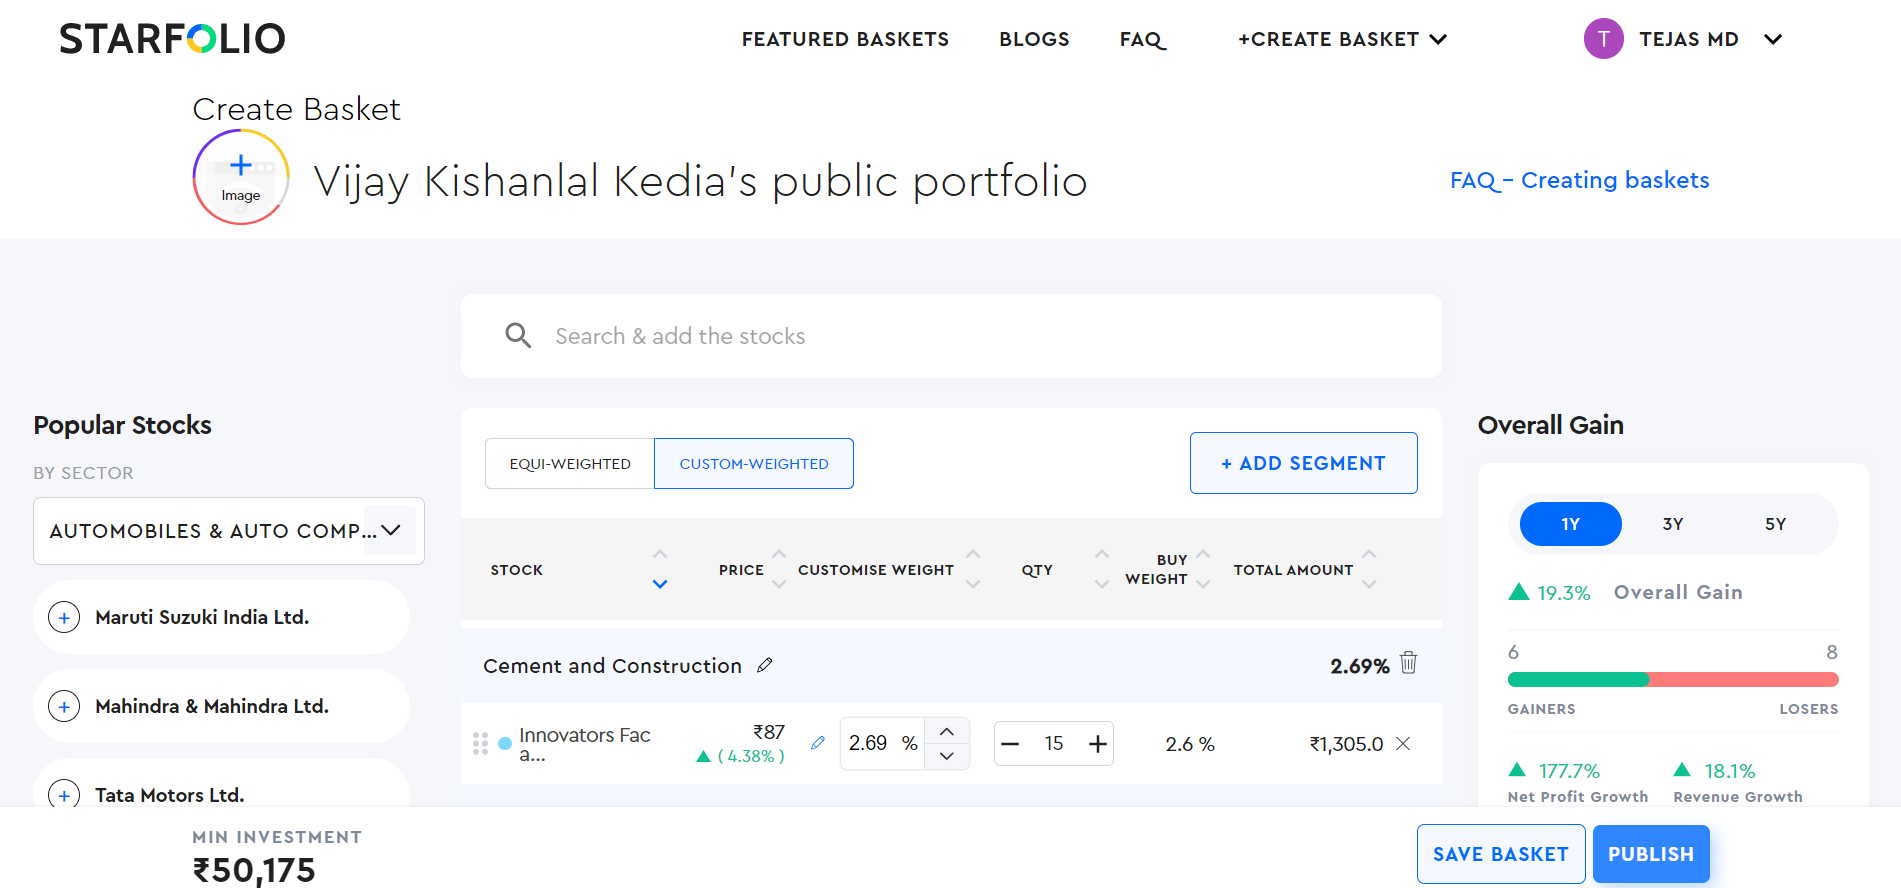
Task: Delete the Cement and Construction segment
Action: 1408,663
